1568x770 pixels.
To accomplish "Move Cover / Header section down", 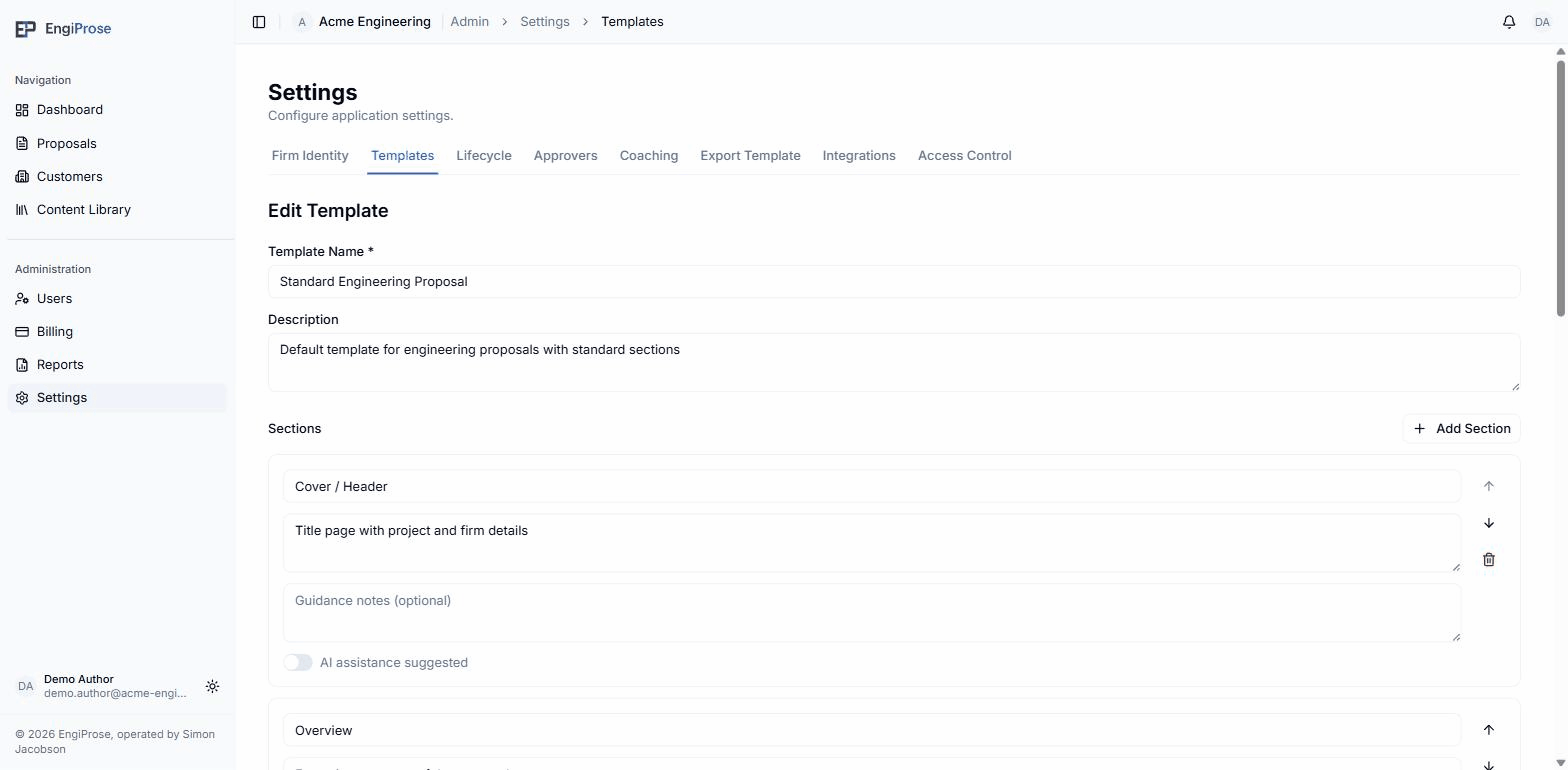I will [1489, 523].
